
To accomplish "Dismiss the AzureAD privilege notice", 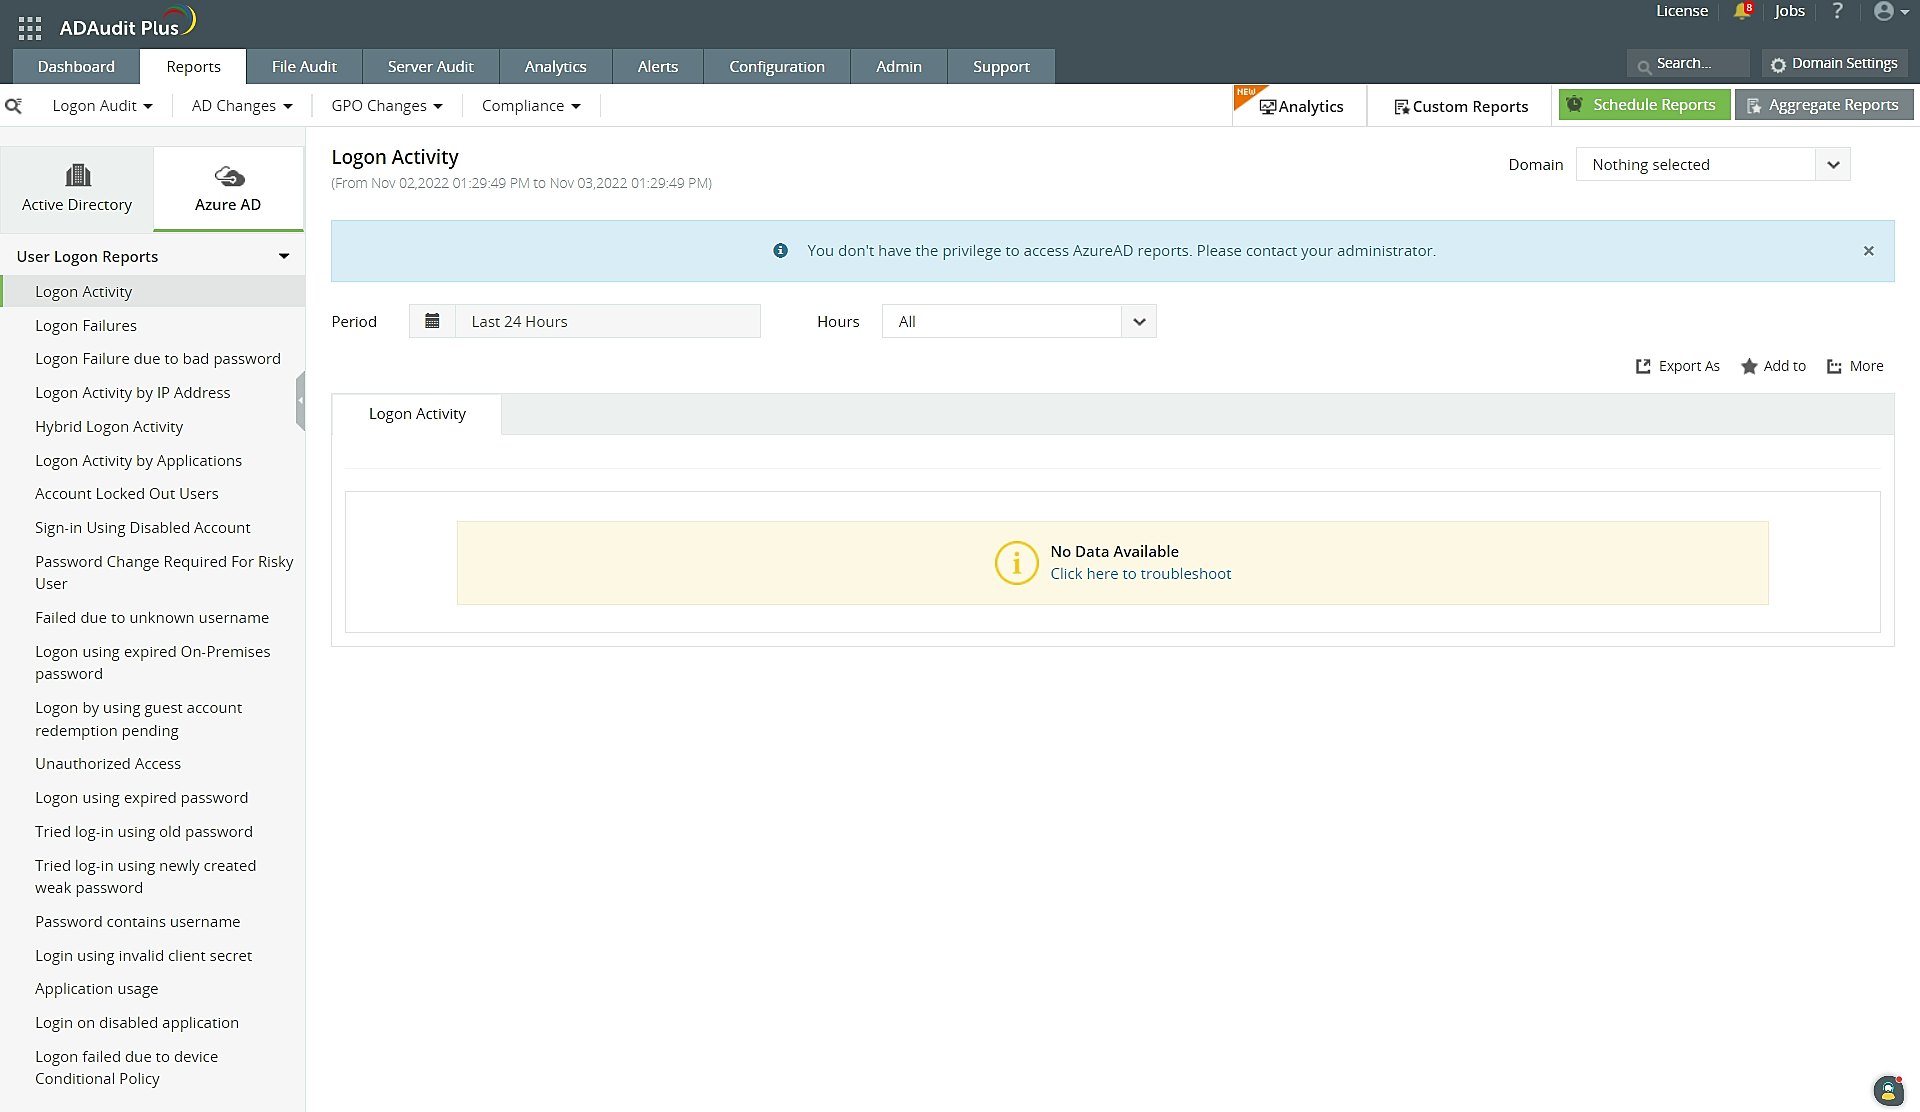I will [x=1868, y=251].
